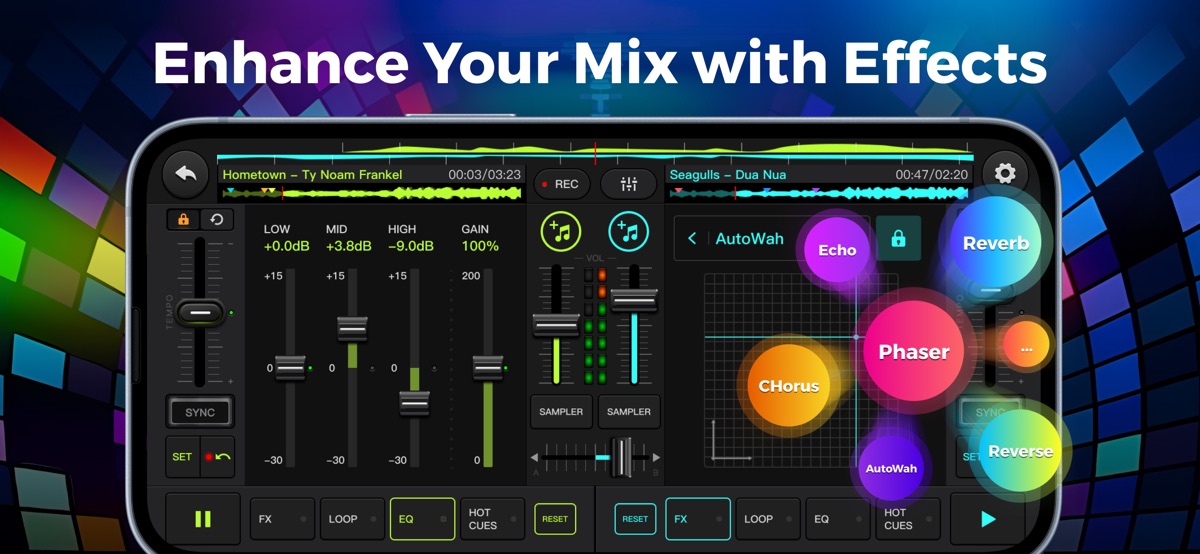Open the left SAMPLER pad

[x=561, y=411]
